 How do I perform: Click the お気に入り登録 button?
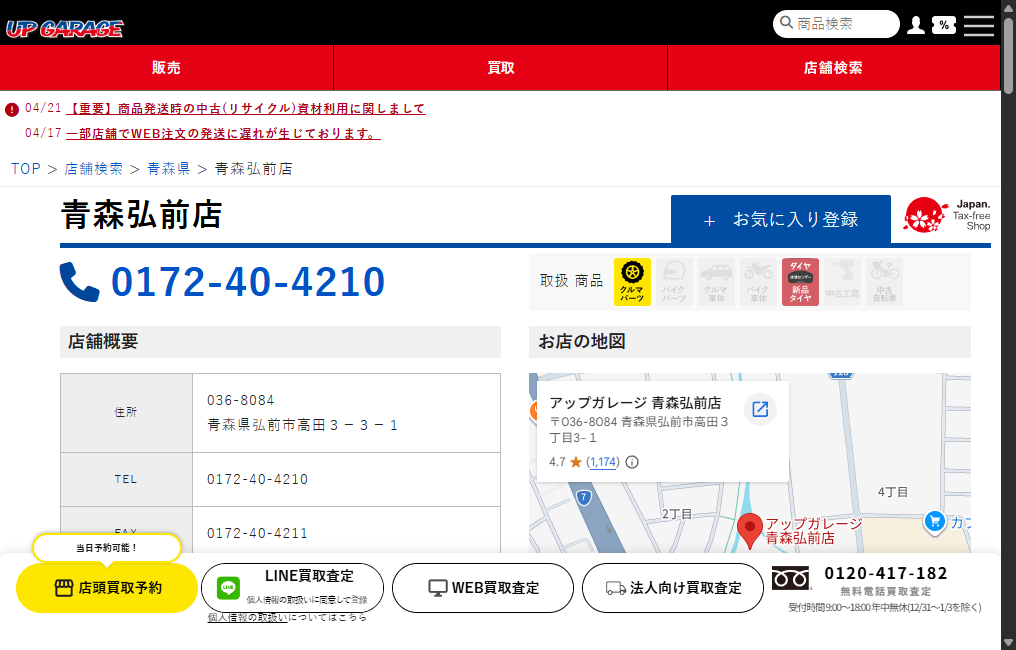coord(781,220)
